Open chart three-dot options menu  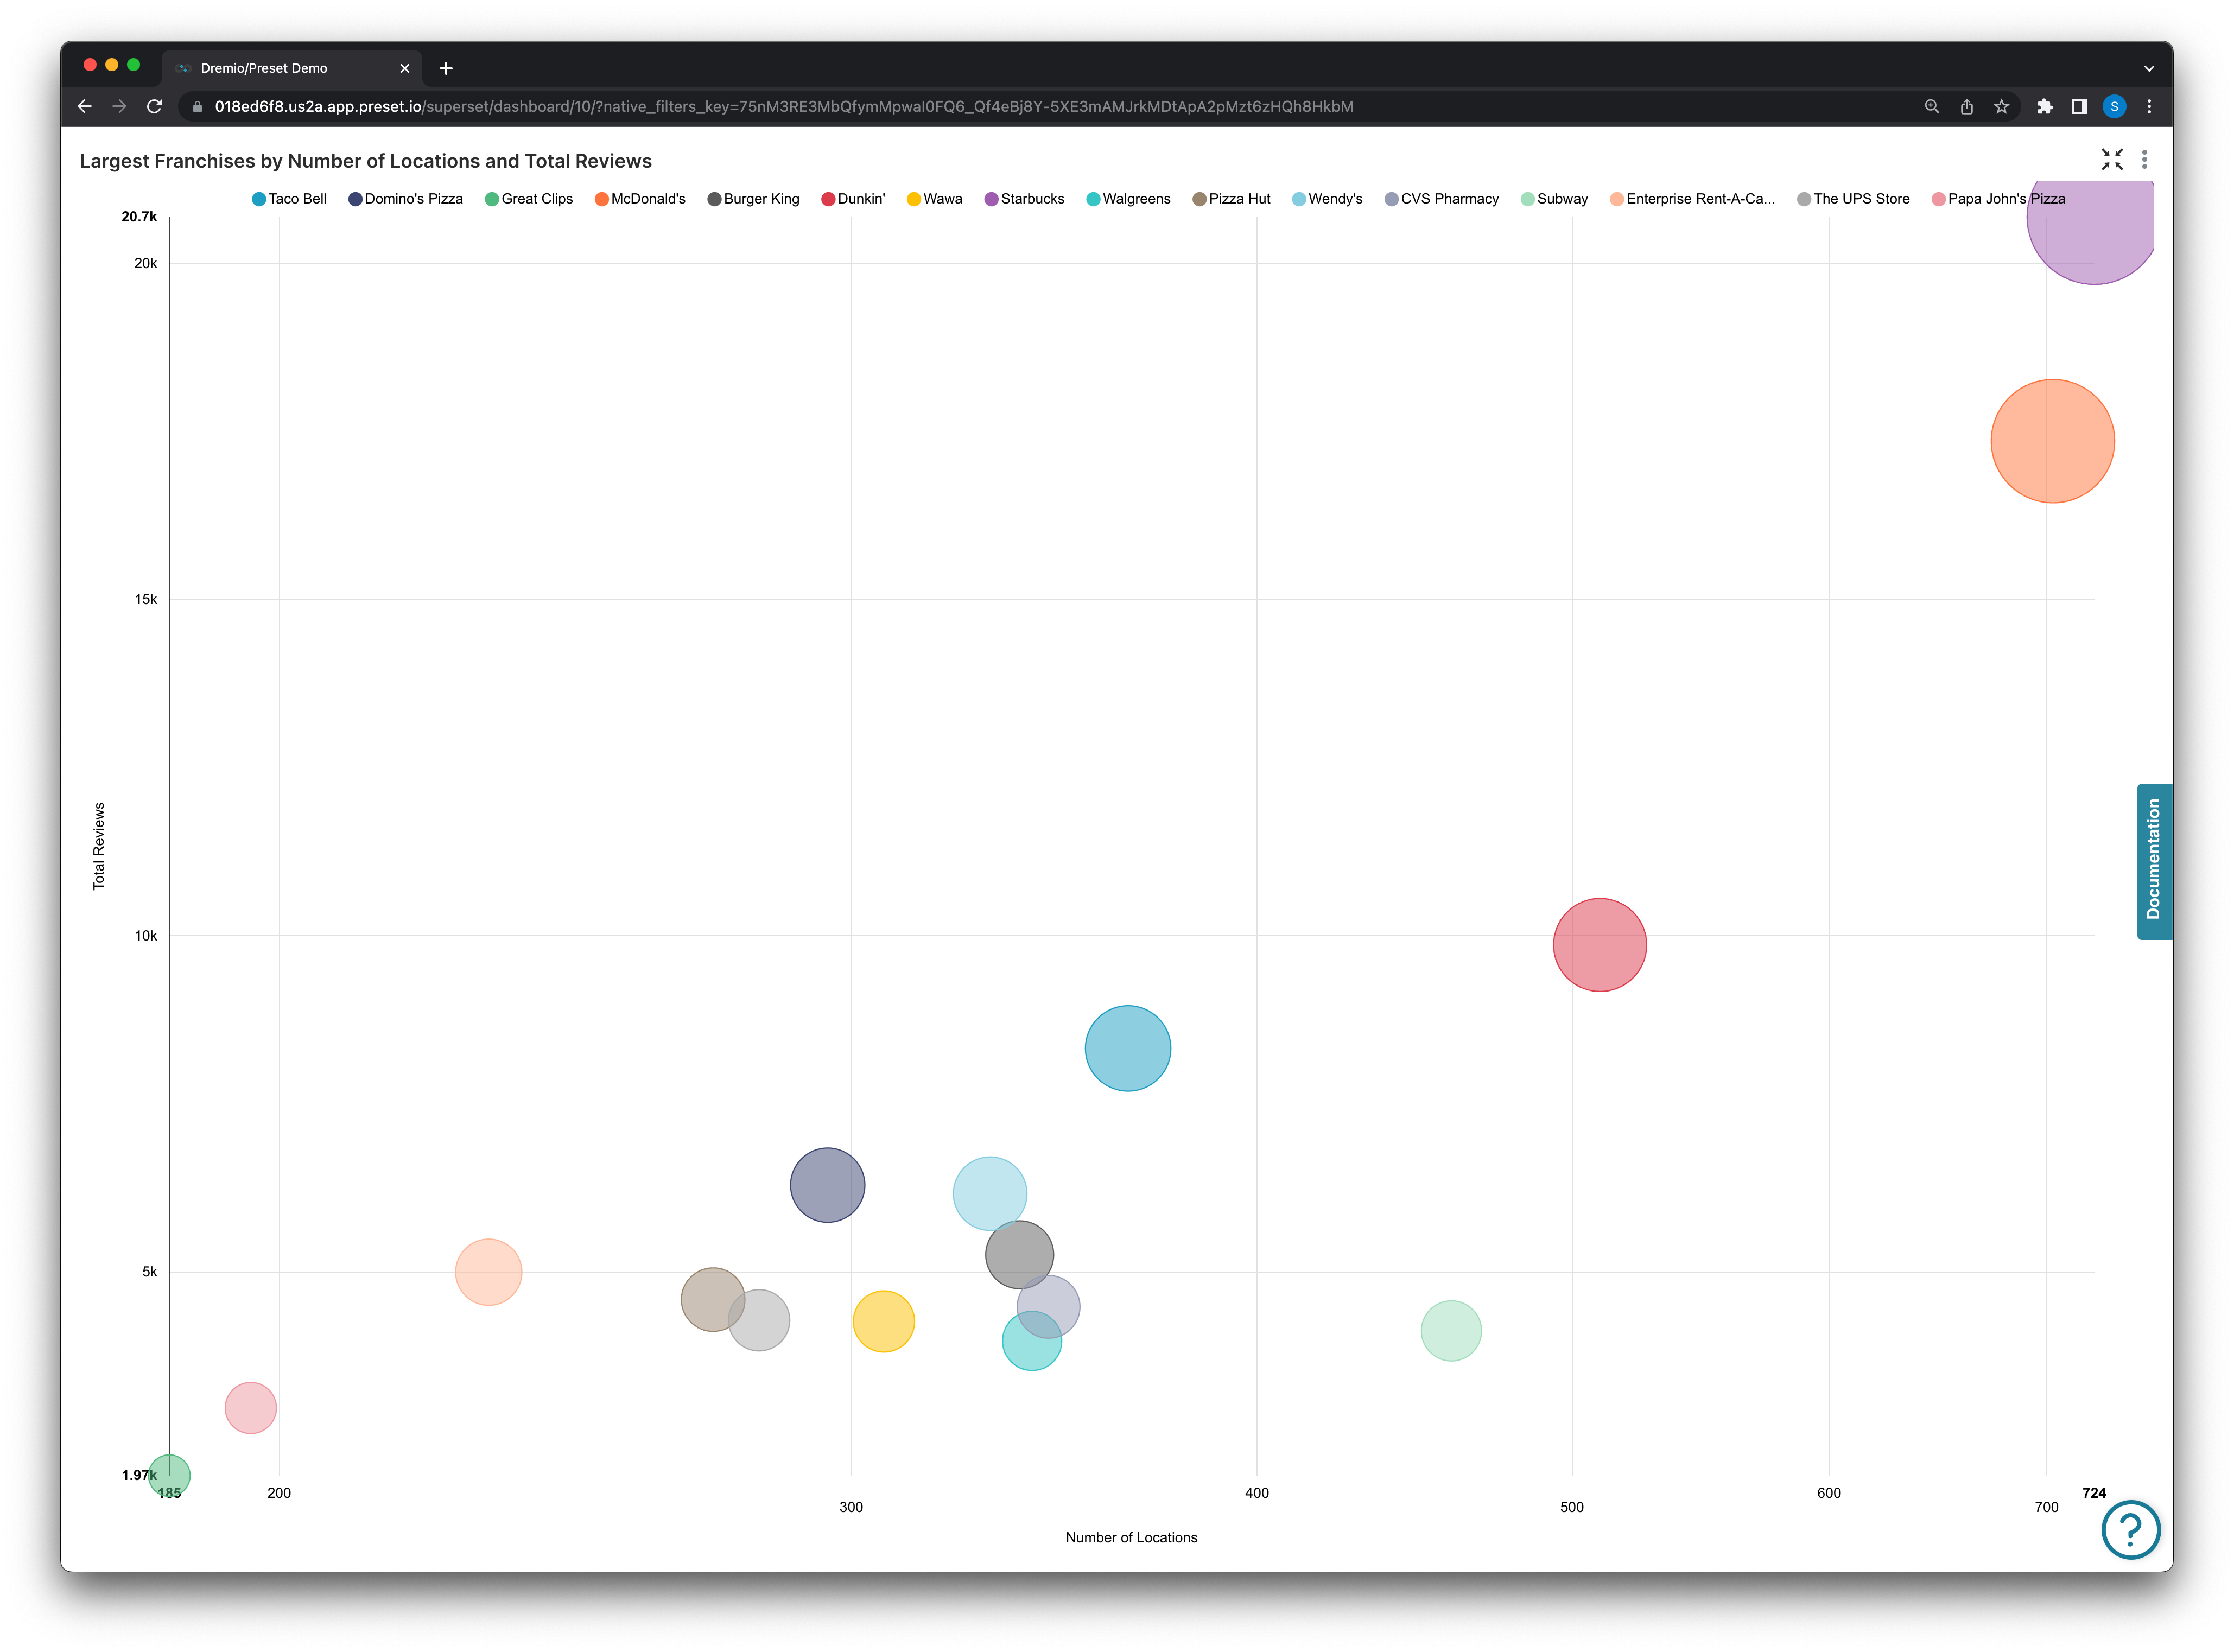point(2144,160)
